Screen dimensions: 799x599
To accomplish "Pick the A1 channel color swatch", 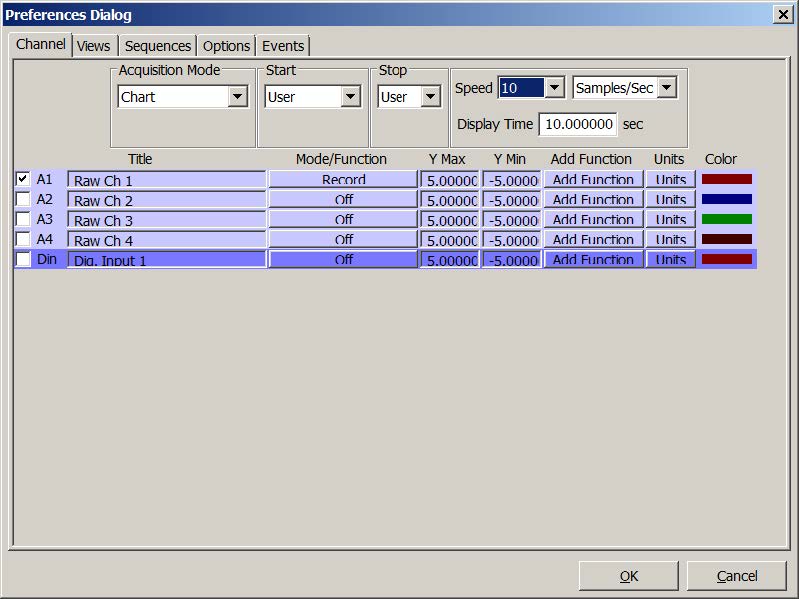I will 727,179.
